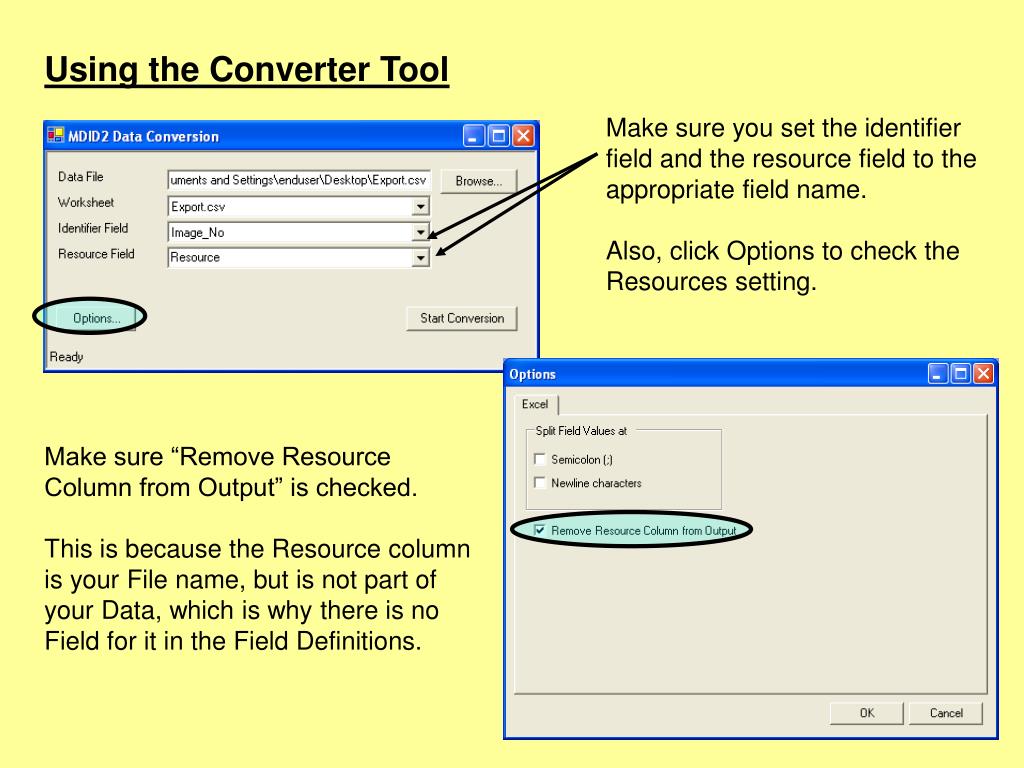Minimize the MDID2 Data Conversion window

(474, 136)
